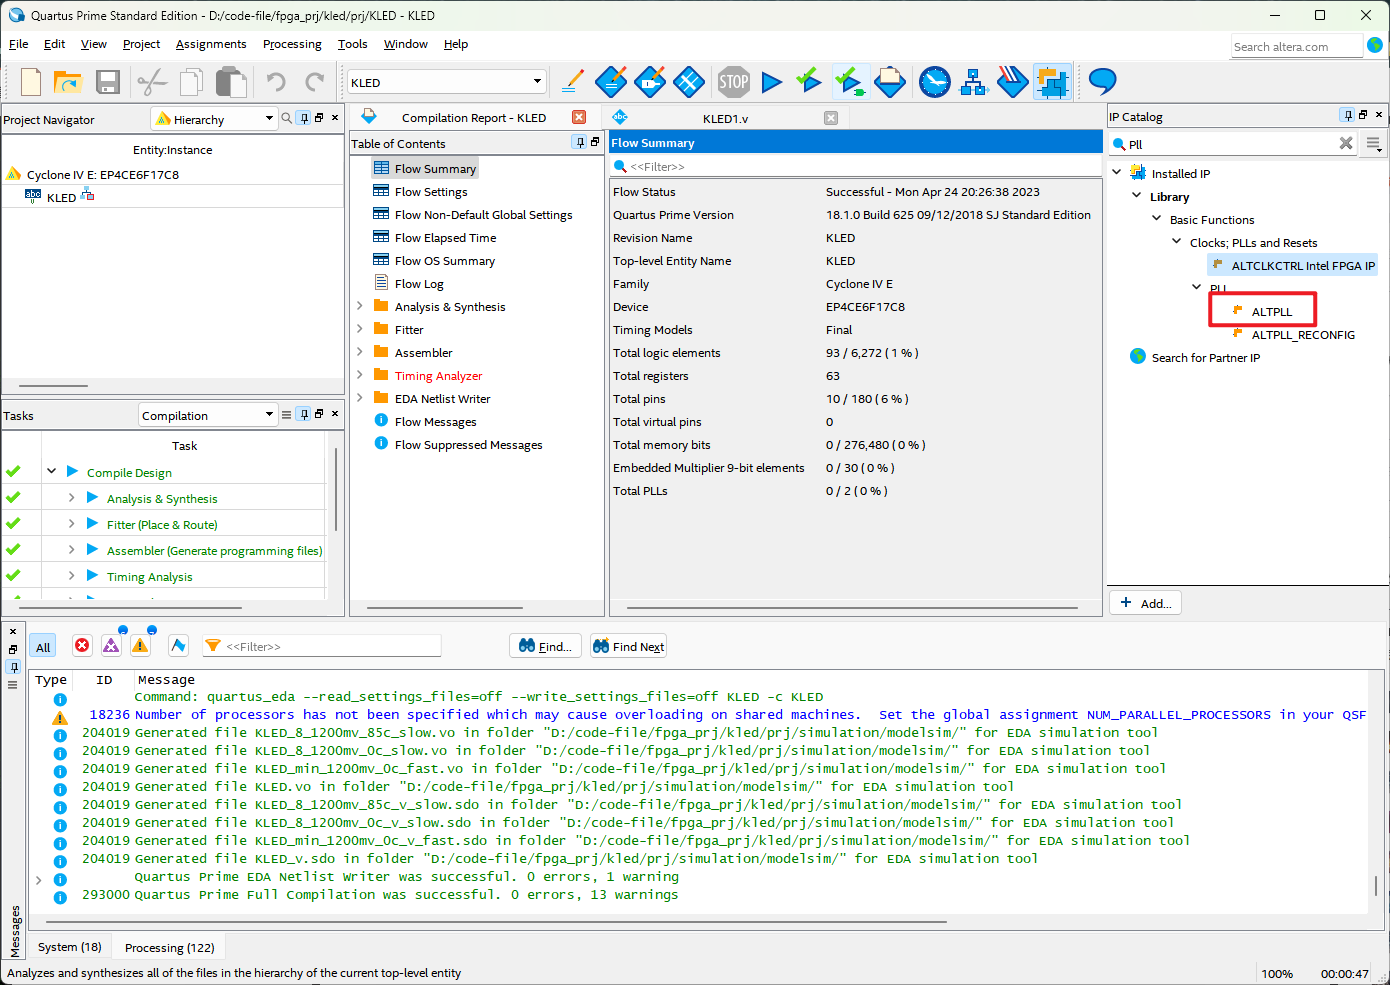Open the File menu

(x=19, y=44)
